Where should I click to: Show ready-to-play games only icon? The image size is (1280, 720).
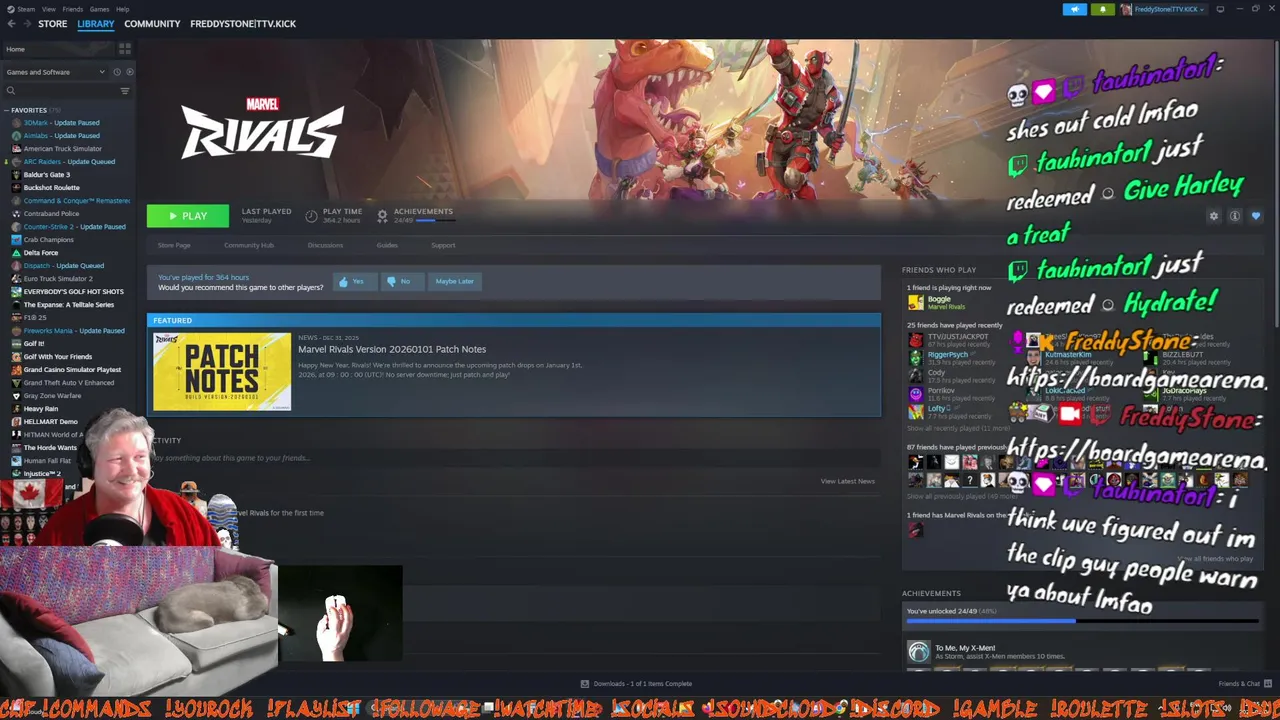[129, 72]
